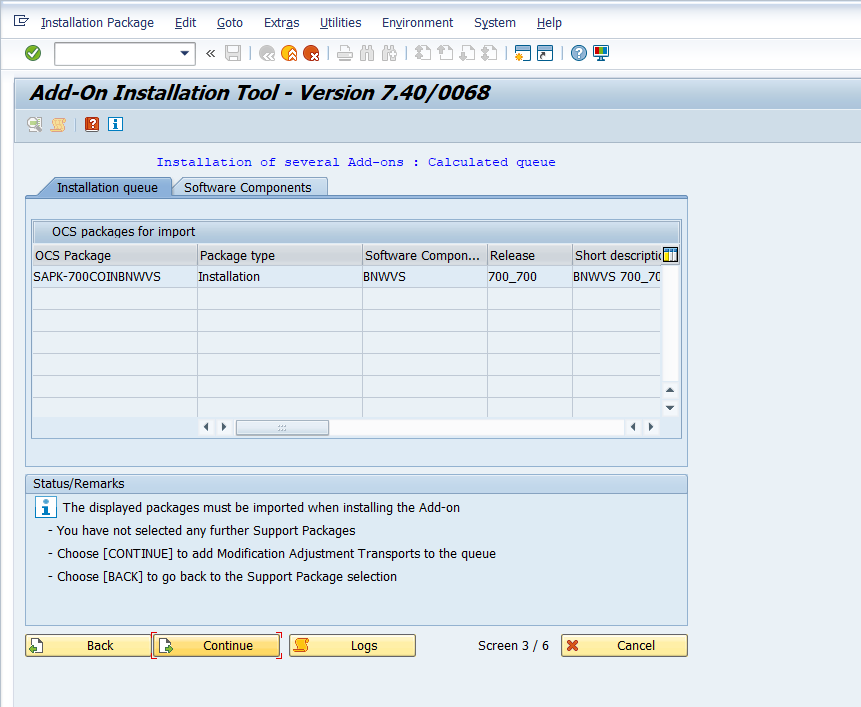Open the table settings icon in grid corner
This screenshot has width=861, height=707.
[670, 255]
